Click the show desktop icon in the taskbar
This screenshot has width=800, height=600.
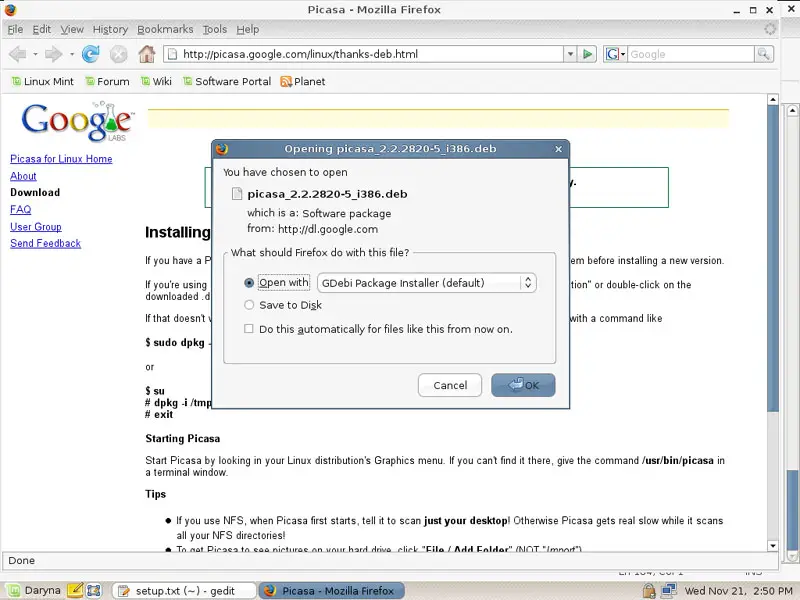[93, 591]
